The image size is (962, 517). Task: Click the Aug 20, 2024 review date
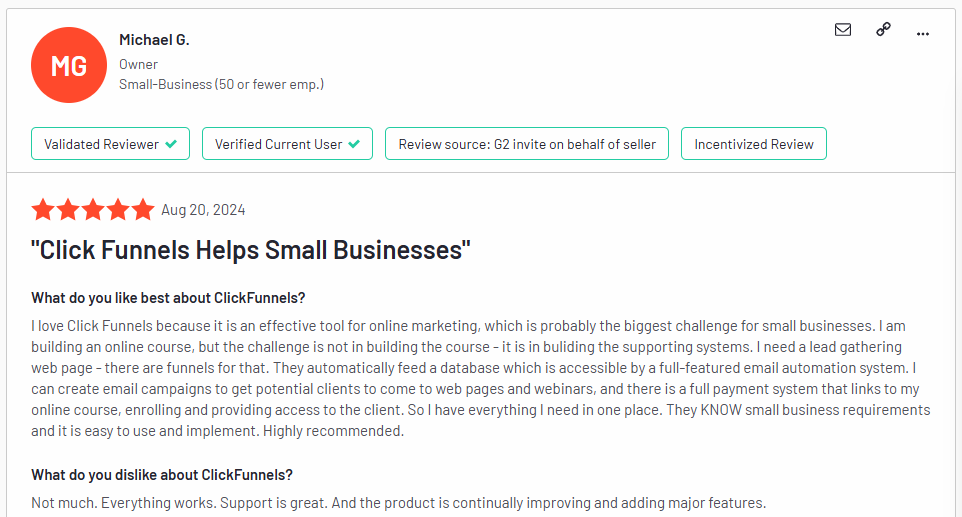coord(203,210)
